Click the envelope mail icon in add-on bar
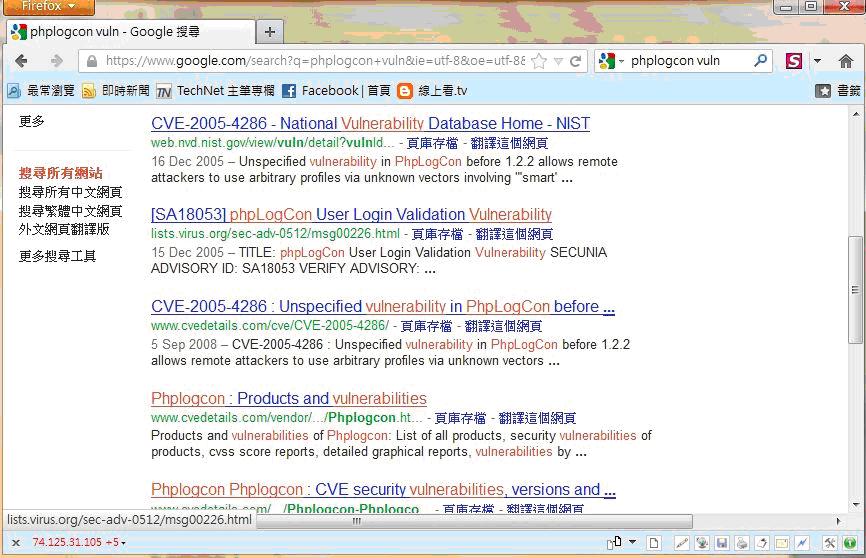 (x=782, y=543)
